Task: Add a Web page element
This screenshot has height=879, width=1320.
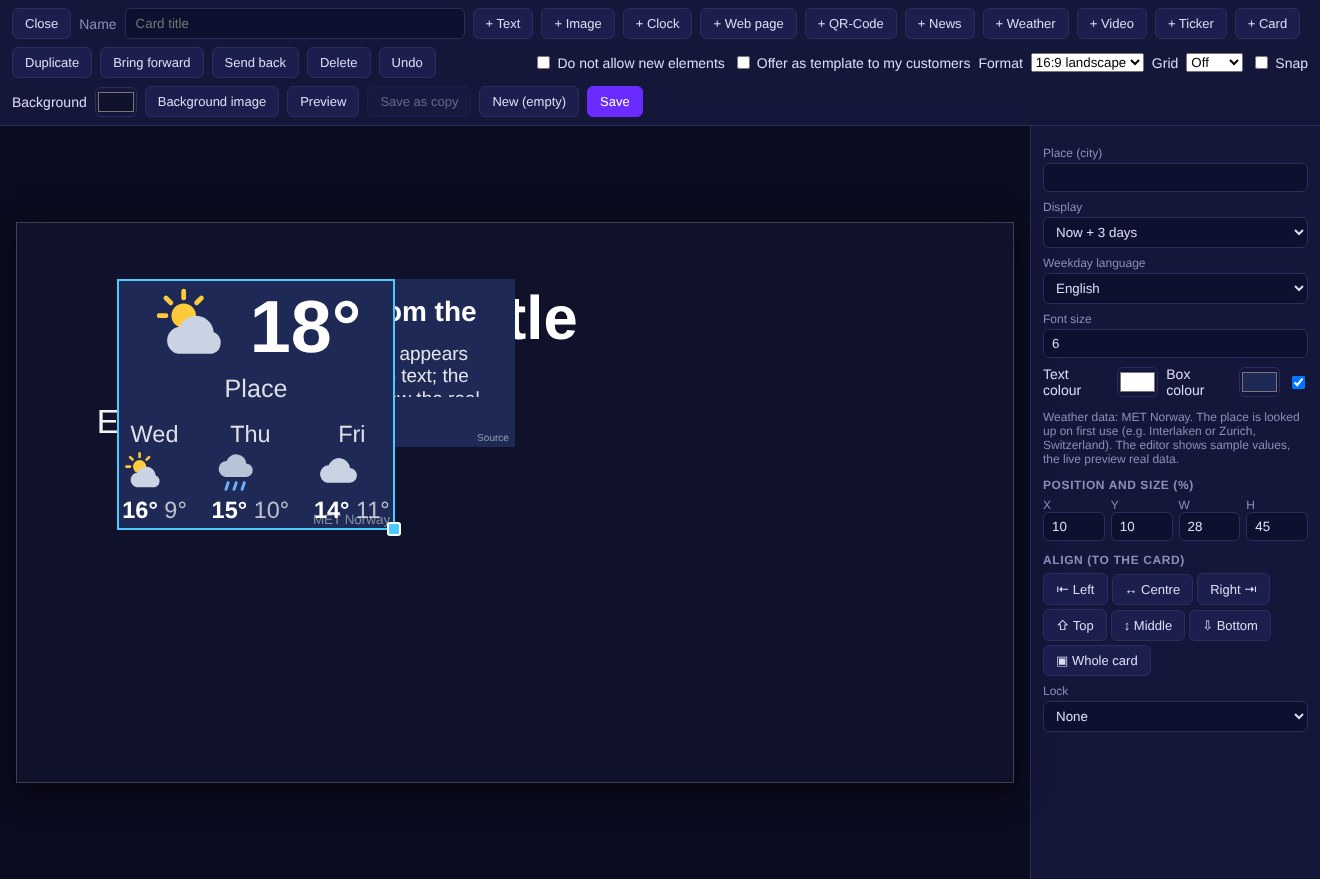Action: click(x=748, y=23)
